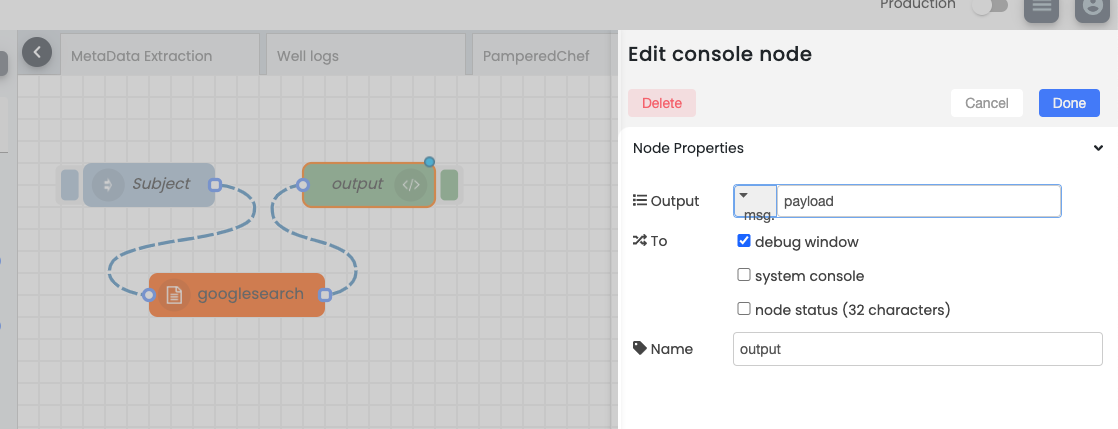Click the Done button
Image resolution: width=1118 pixels, height=429 pixels.
point(1069,103)
